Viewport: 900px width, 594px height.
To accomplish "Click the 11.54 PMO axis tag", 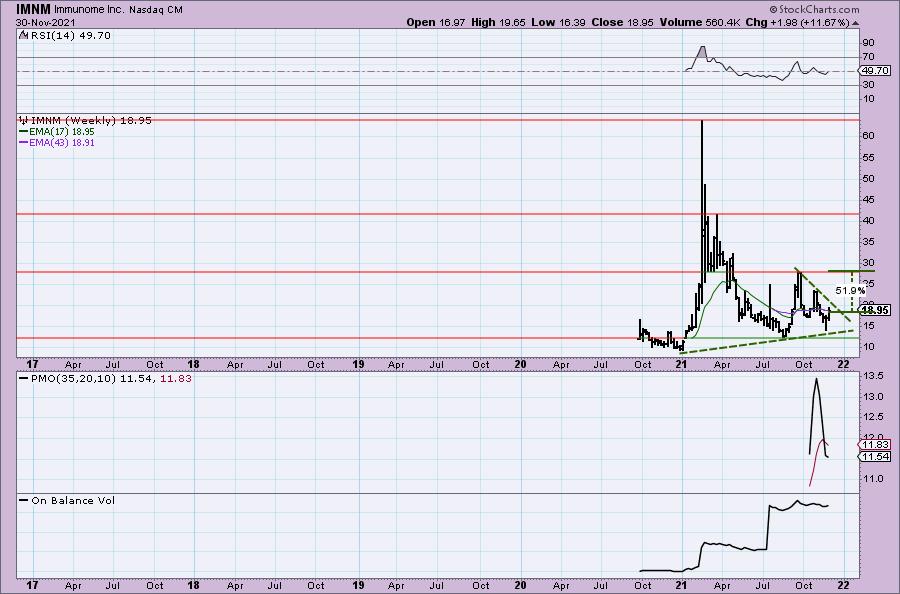I will [875, 457].
